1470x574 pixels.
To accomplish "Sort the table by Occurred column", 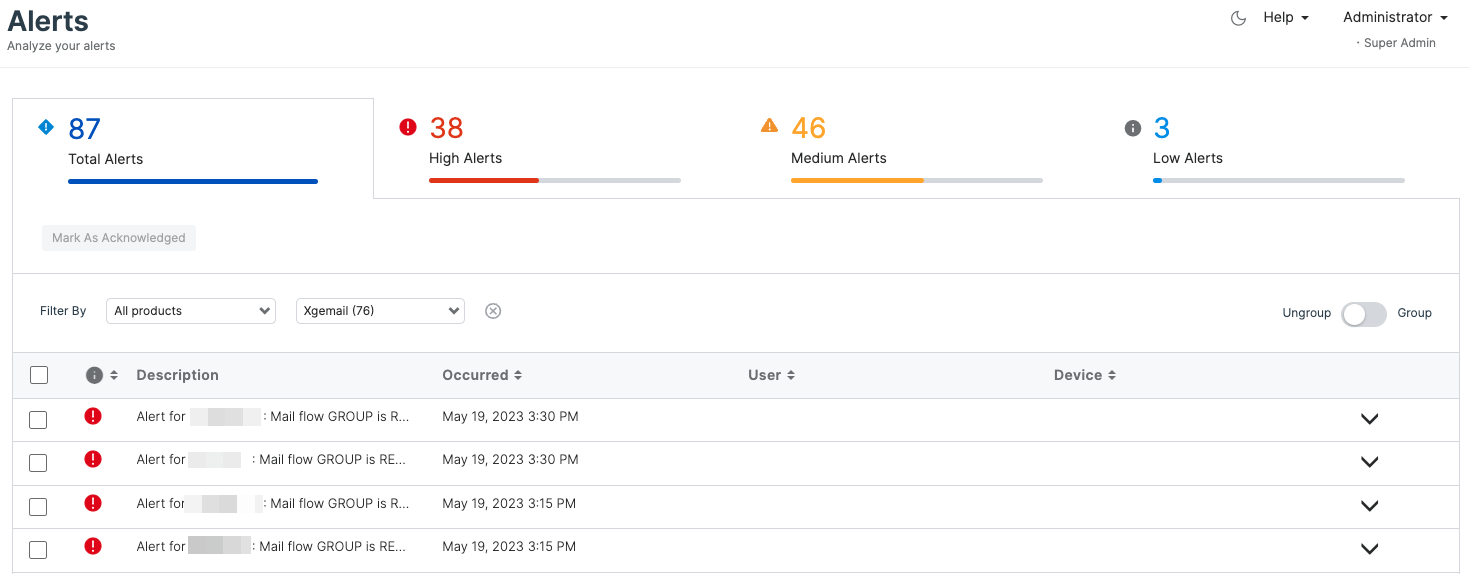I will coord(482,375).
